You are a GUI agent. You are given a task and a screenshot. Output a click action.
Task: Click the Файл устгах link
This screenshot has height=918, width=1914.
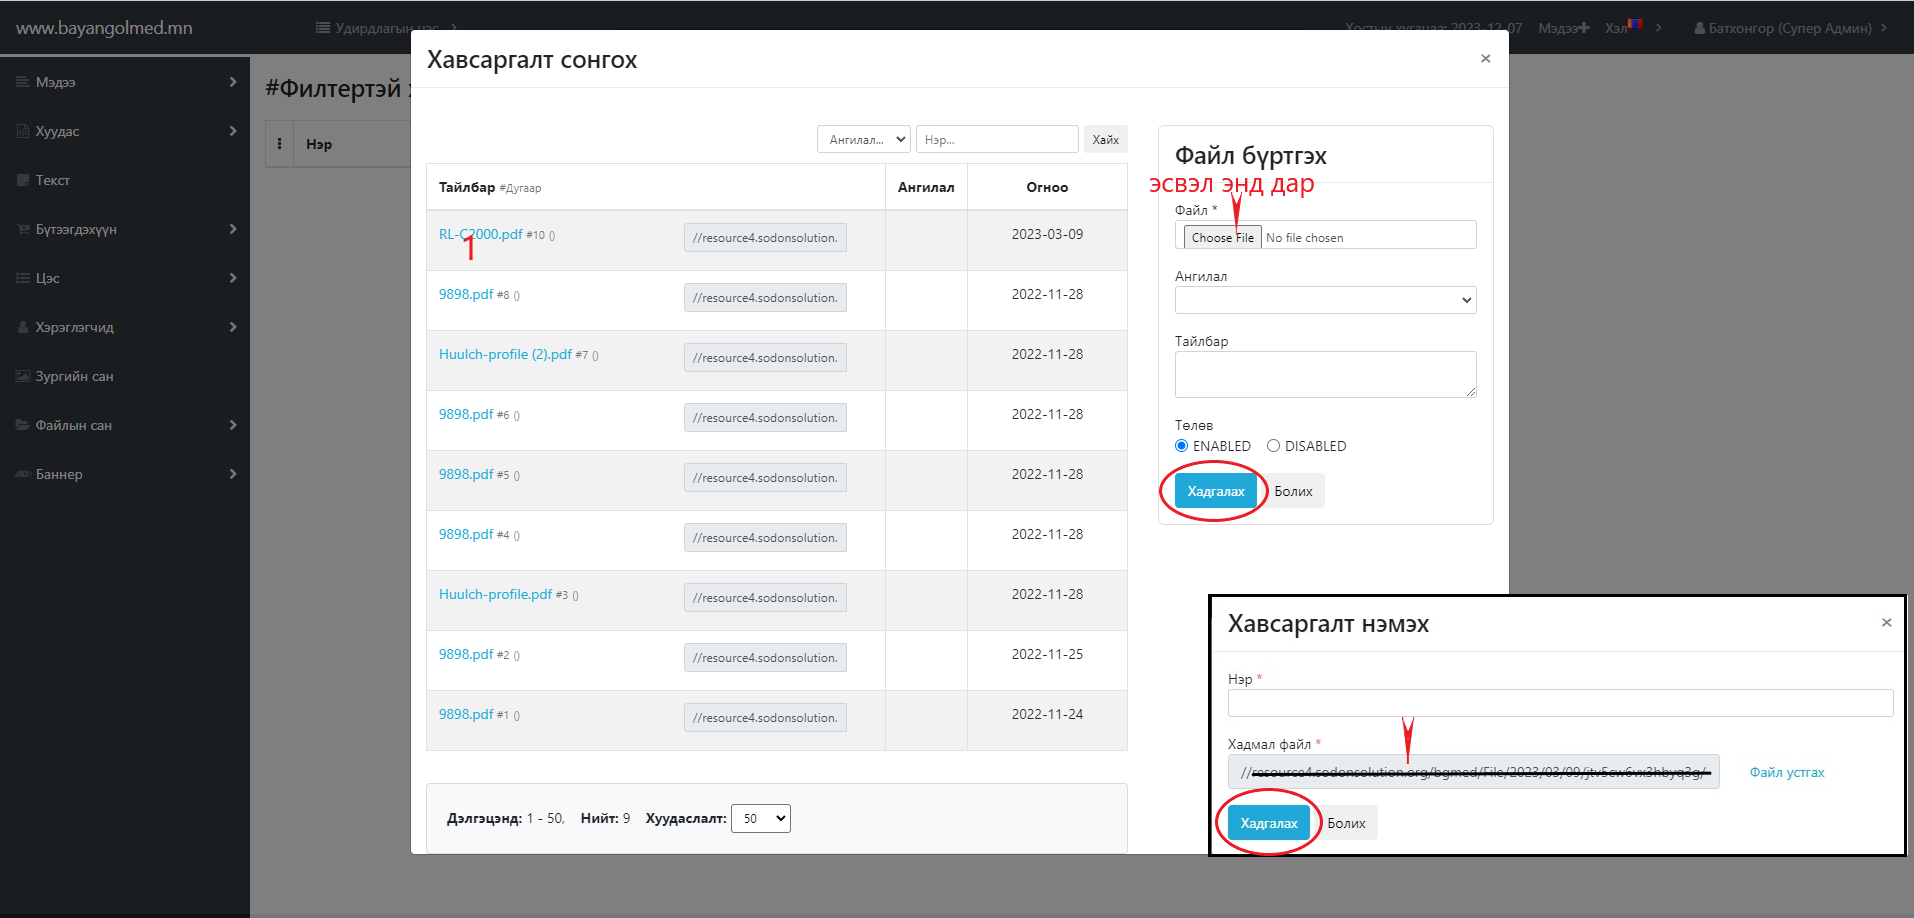[x=1786, y=772]
